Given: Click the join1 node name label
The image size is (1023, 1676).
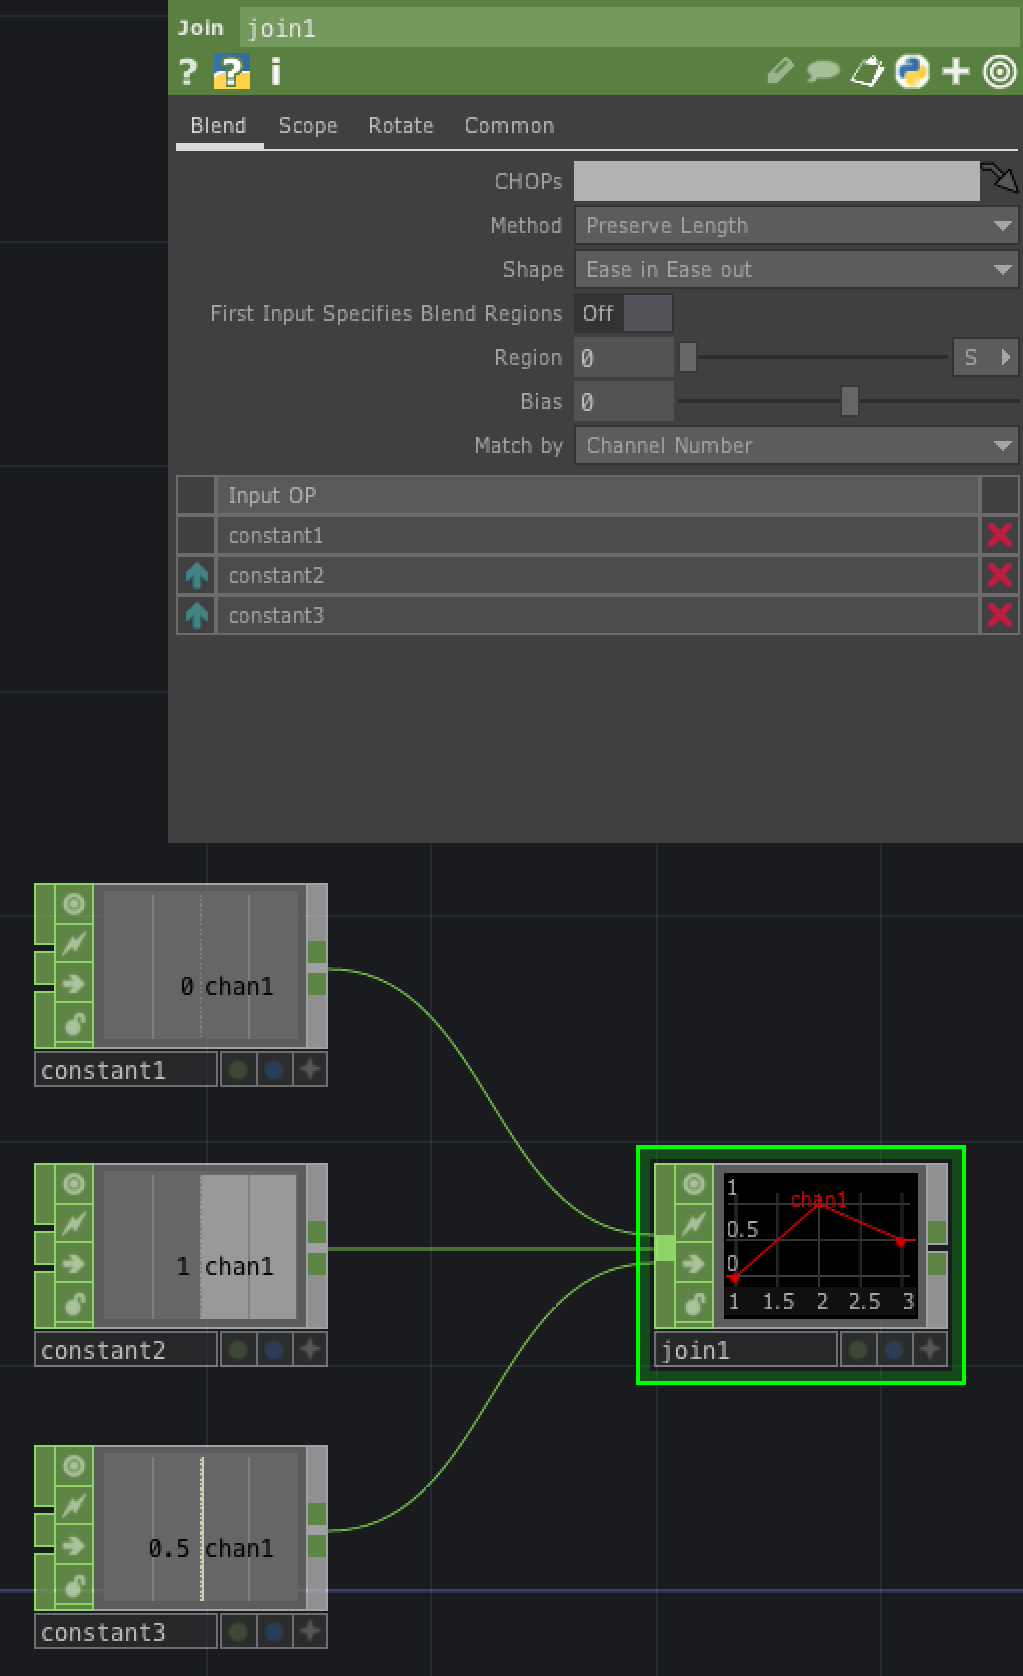Looking at the screenshot, I should pos(746,1350).
